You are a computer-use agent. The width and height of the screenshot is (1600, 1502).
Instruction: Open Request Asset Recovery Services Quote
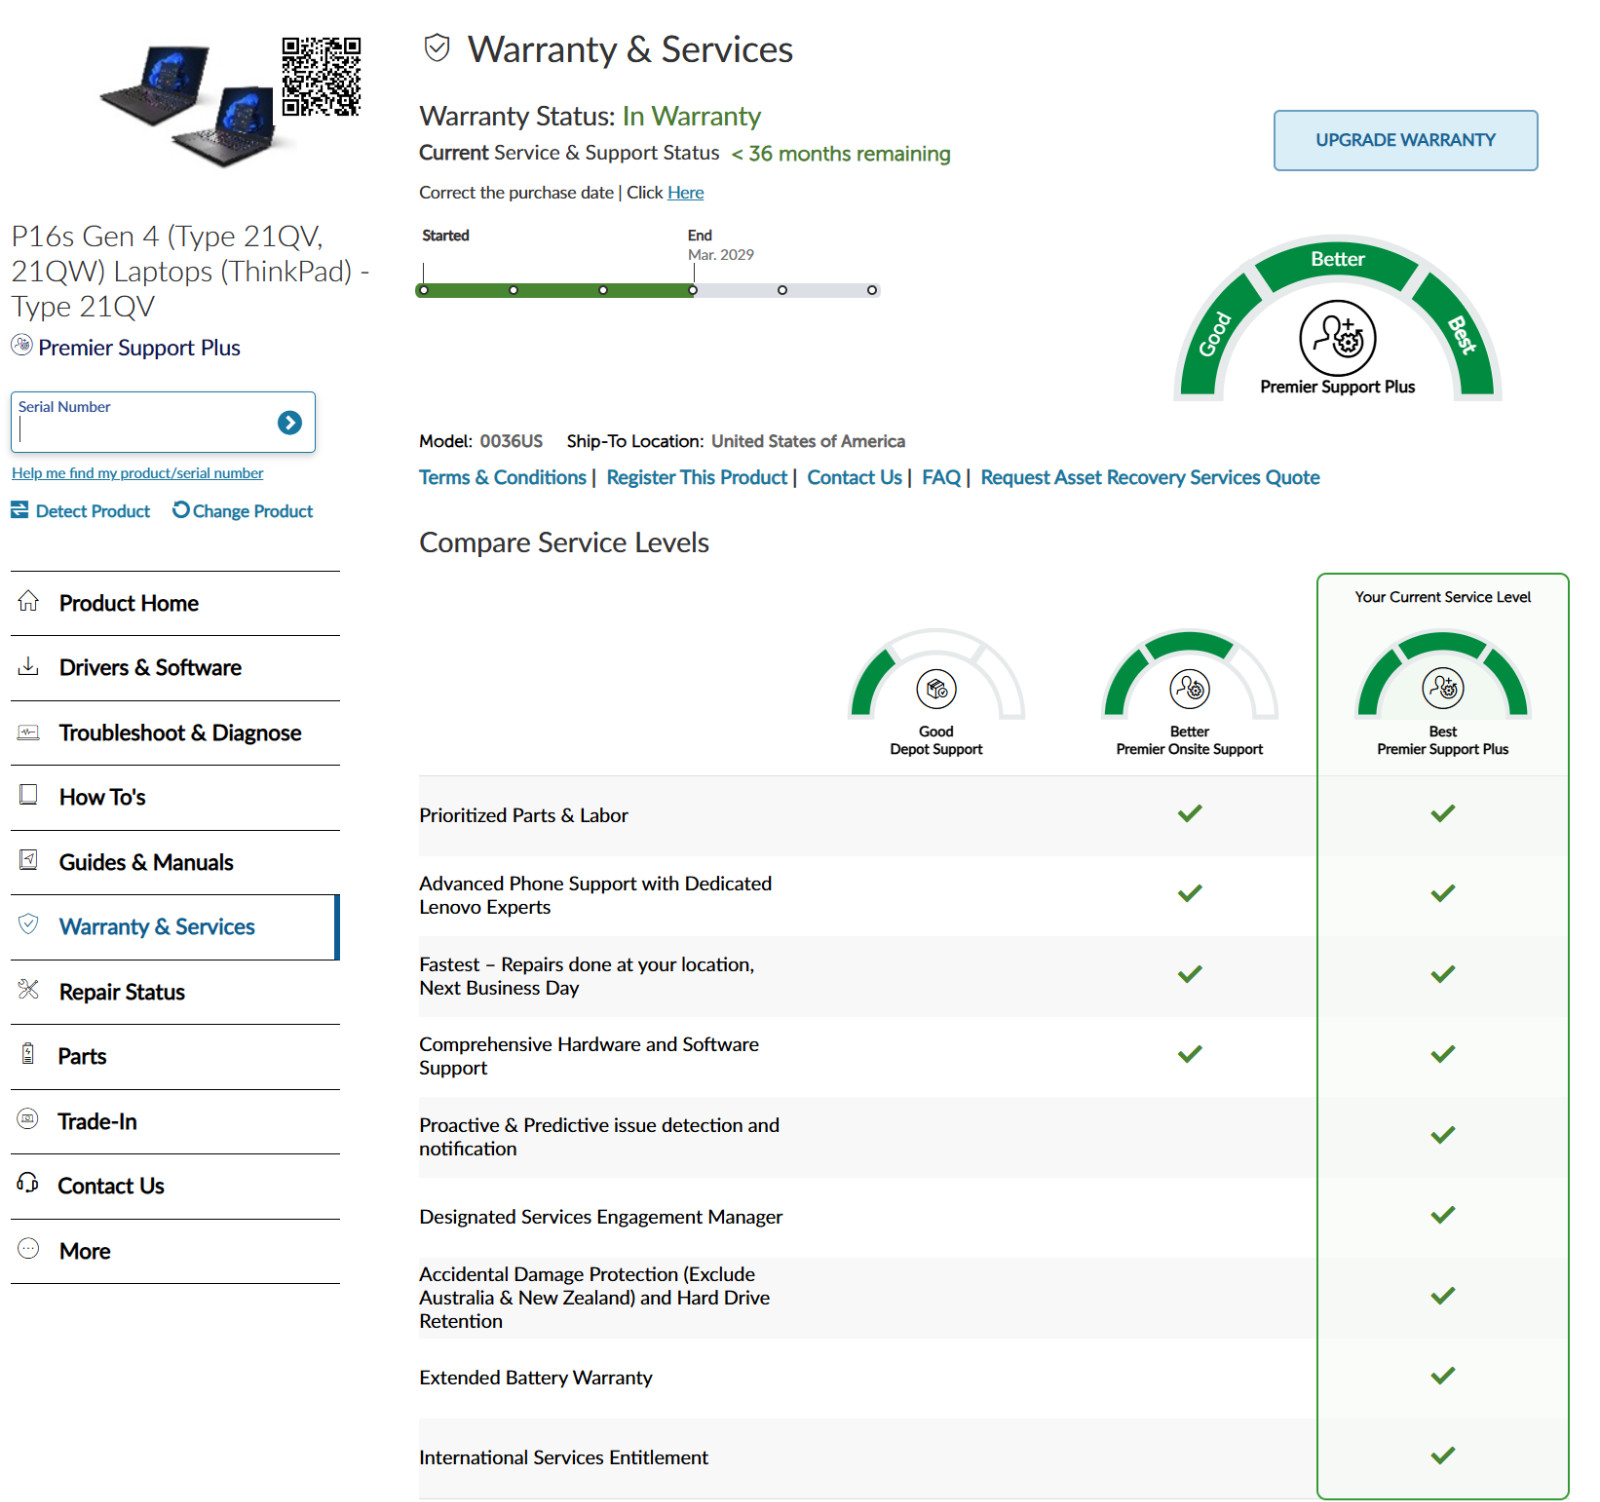click(1150, 478)
